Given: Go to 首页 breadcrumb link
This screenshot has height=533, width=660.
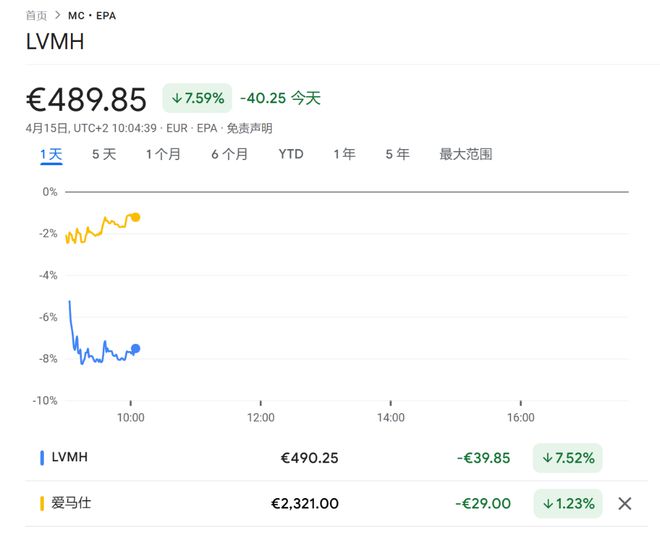Looking at the screenshot, I should 36,16.
